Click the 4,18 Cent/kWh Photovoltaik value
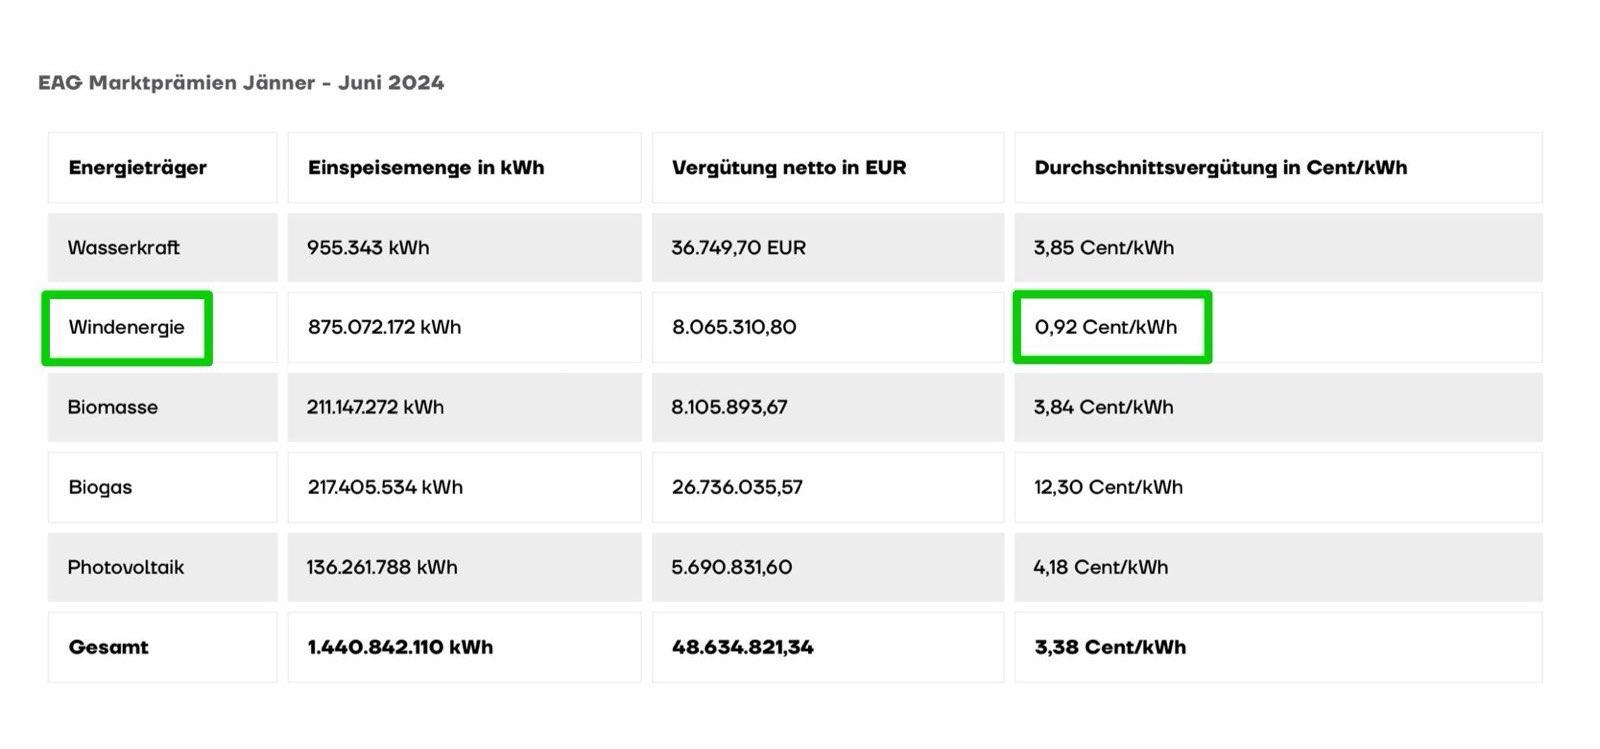 pyautogui.click(x=1101, y=567)
